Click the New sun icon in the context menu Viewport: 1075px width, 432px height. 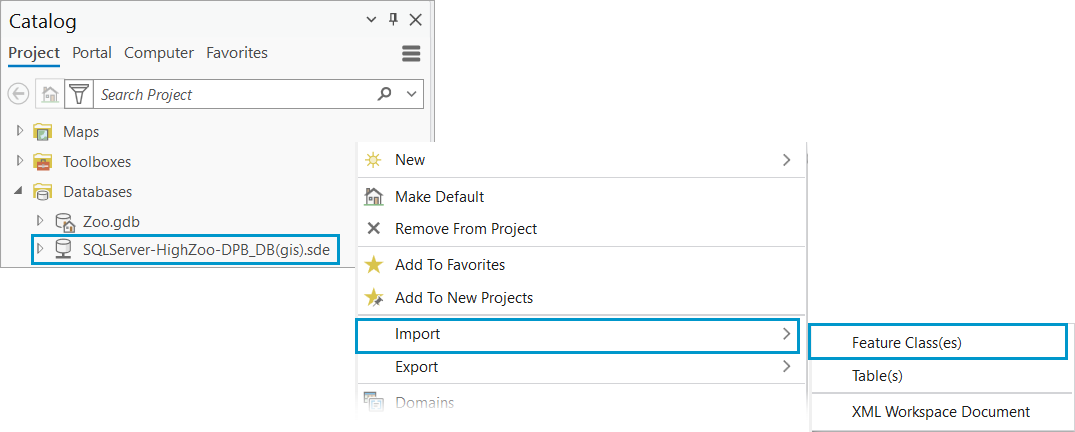(373, 160)
